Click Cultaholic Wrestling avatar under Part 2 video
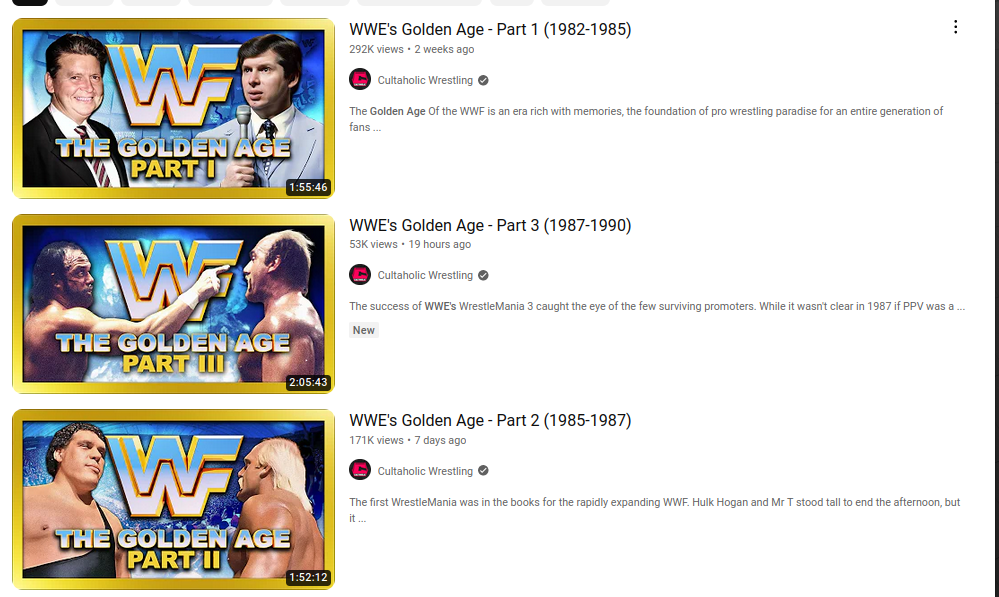 point(360,470)
